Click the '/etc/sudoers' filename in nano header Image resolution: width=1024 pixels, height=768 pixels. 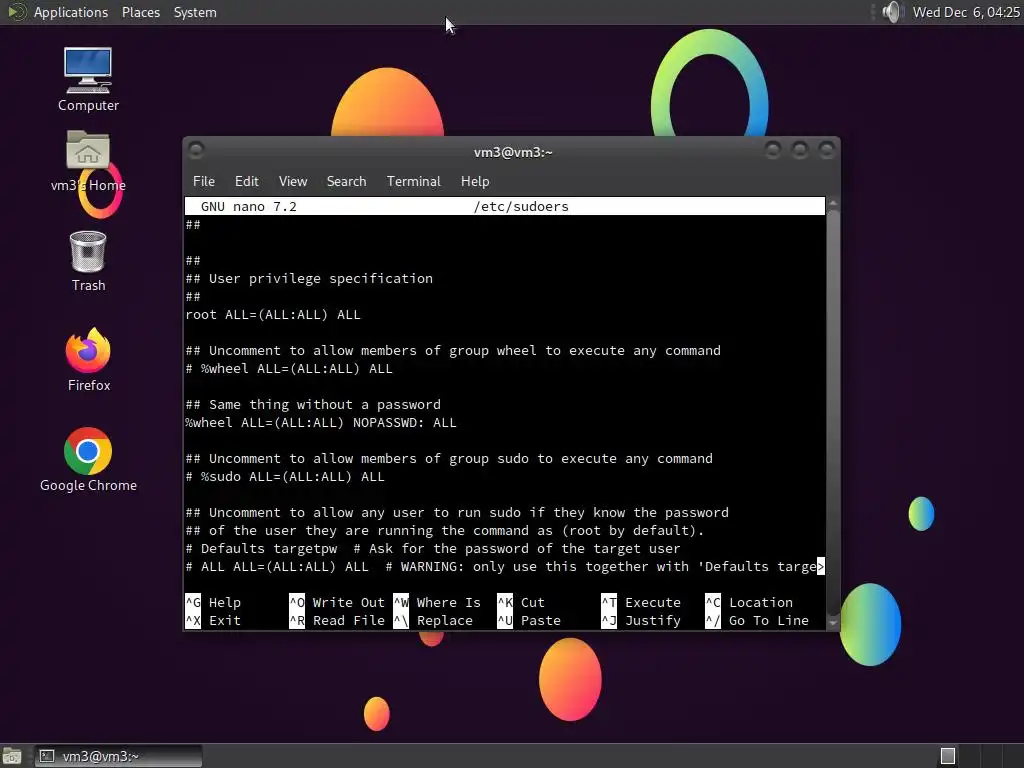point(521,206)
